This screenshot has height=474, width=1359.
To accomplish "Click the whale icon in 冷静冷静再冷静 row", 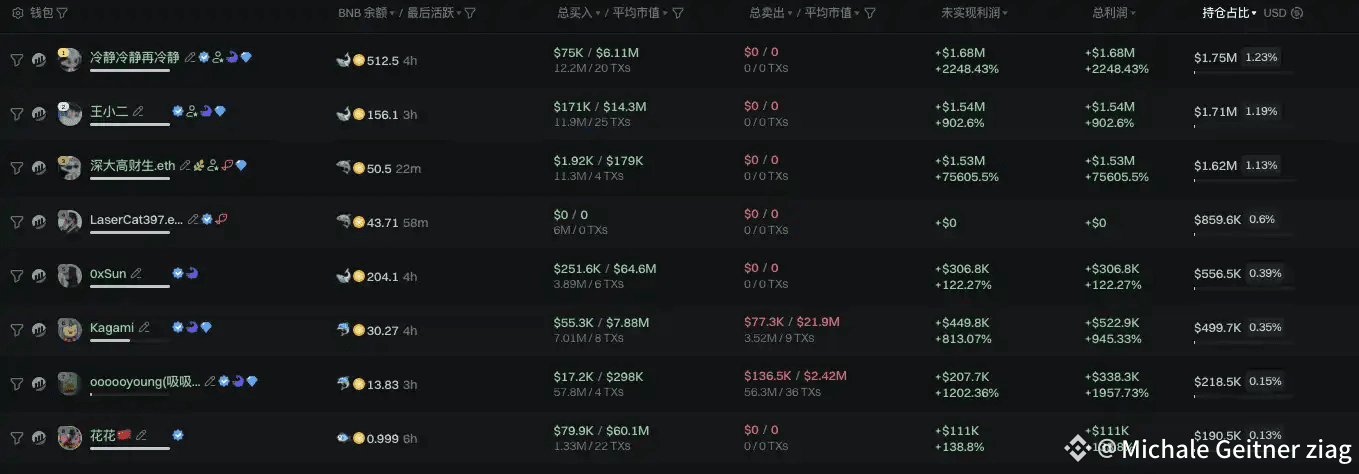I will (343, 60).
